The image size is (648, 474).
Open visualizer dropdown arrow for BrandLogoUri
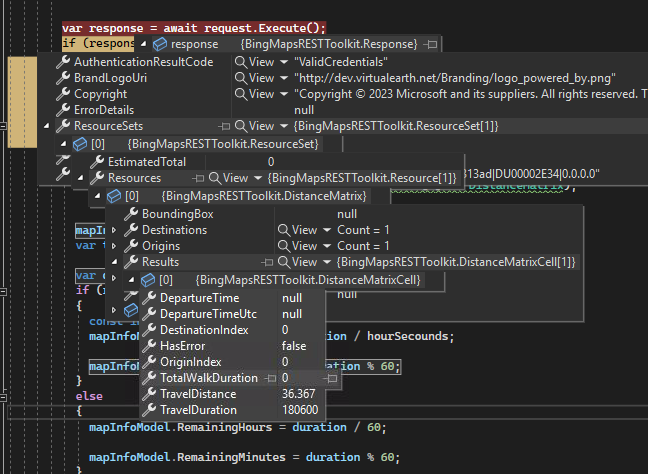click(x=284, y=78)
